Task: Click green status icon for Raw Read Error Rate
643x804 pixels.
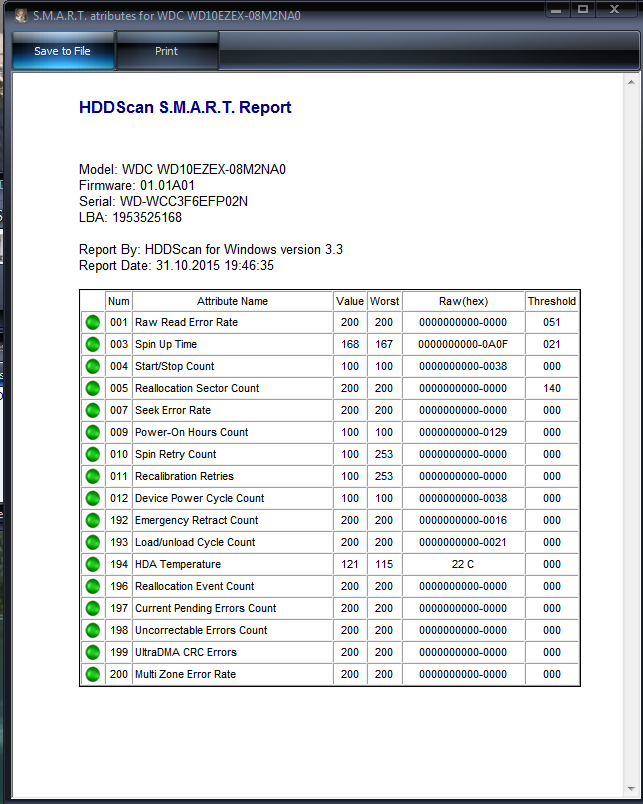Action: tap(93, 323)
